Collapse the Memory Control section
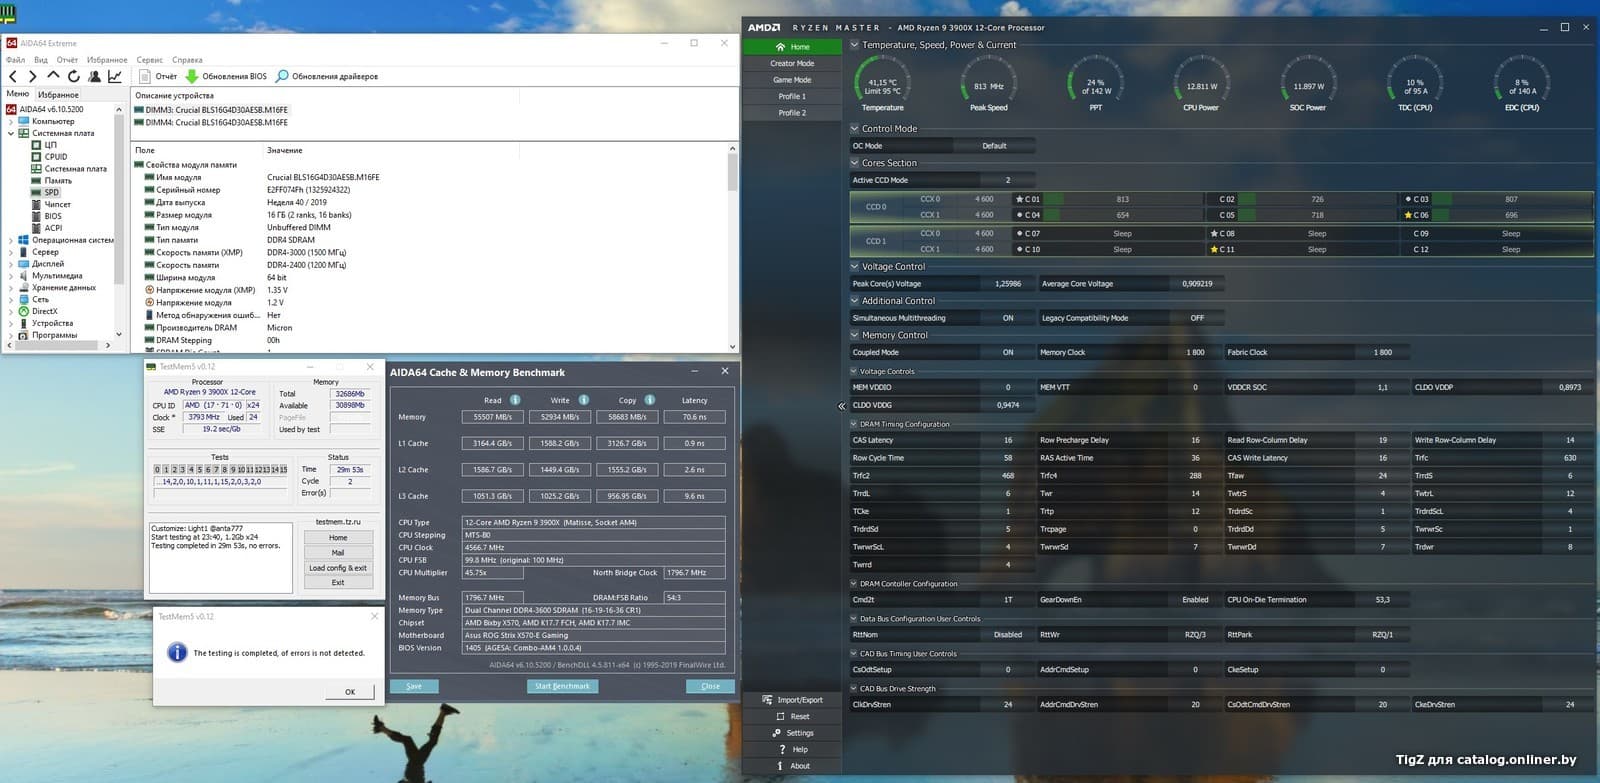 tap(854, 335)
